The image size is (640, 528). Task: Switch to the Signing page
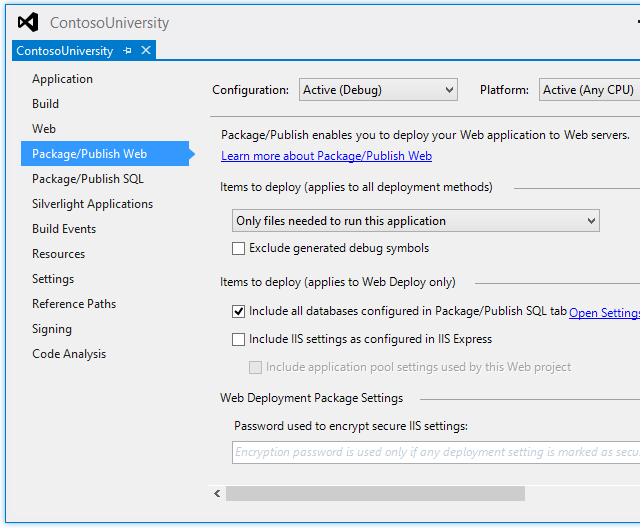pos(52,329)
